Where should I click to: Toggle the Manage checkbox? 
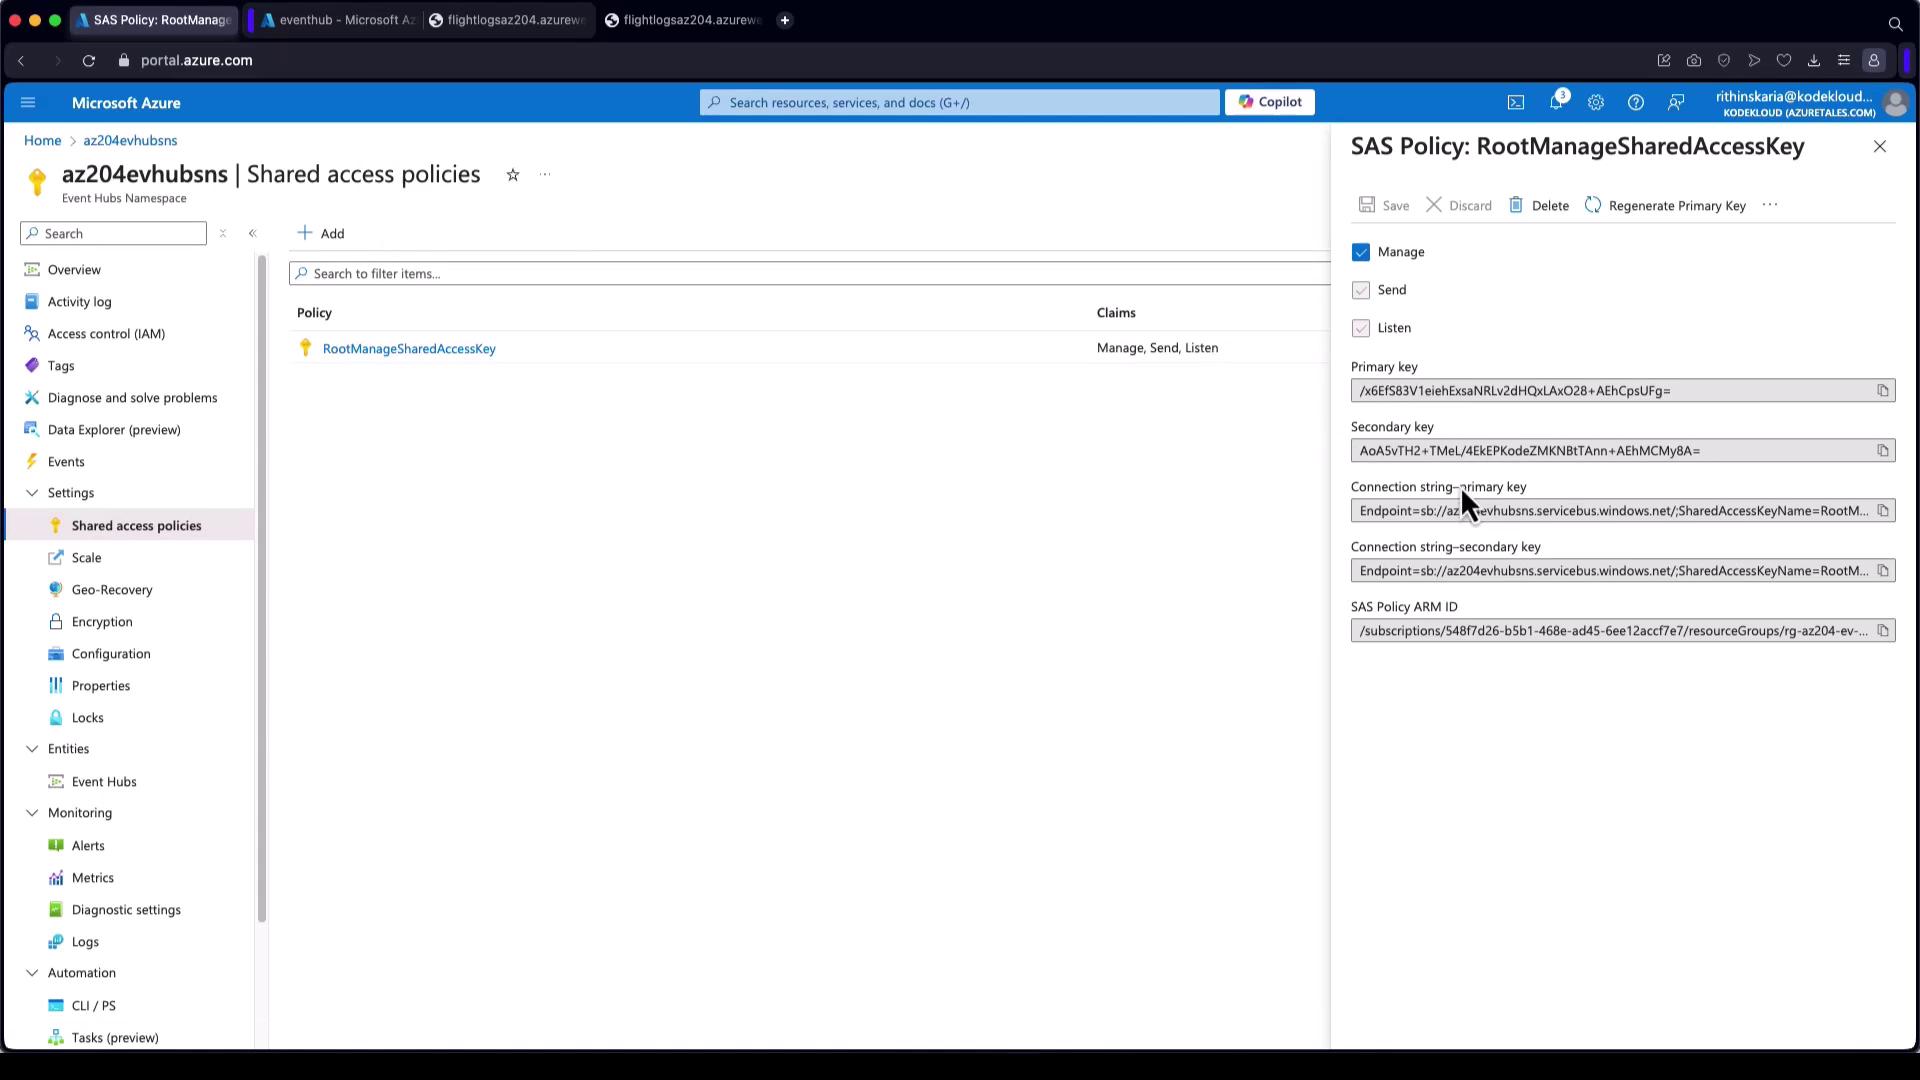point(1361,252)
